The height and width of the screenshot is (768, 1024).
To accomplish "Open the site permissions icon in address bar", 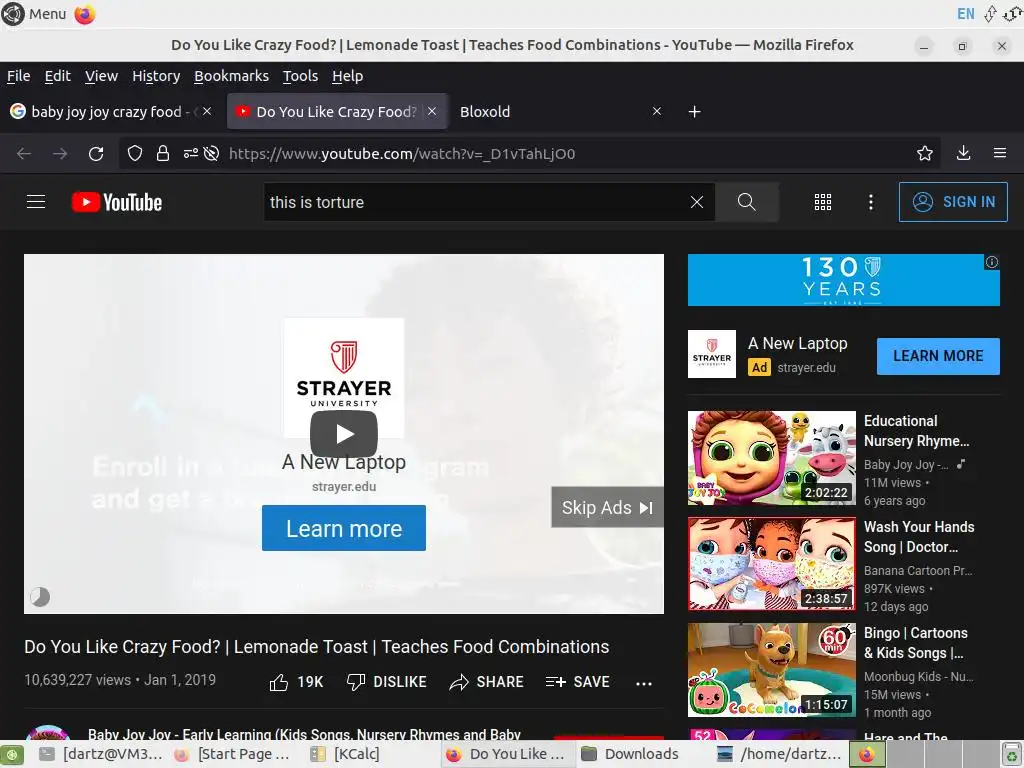I will coord(190,153).
